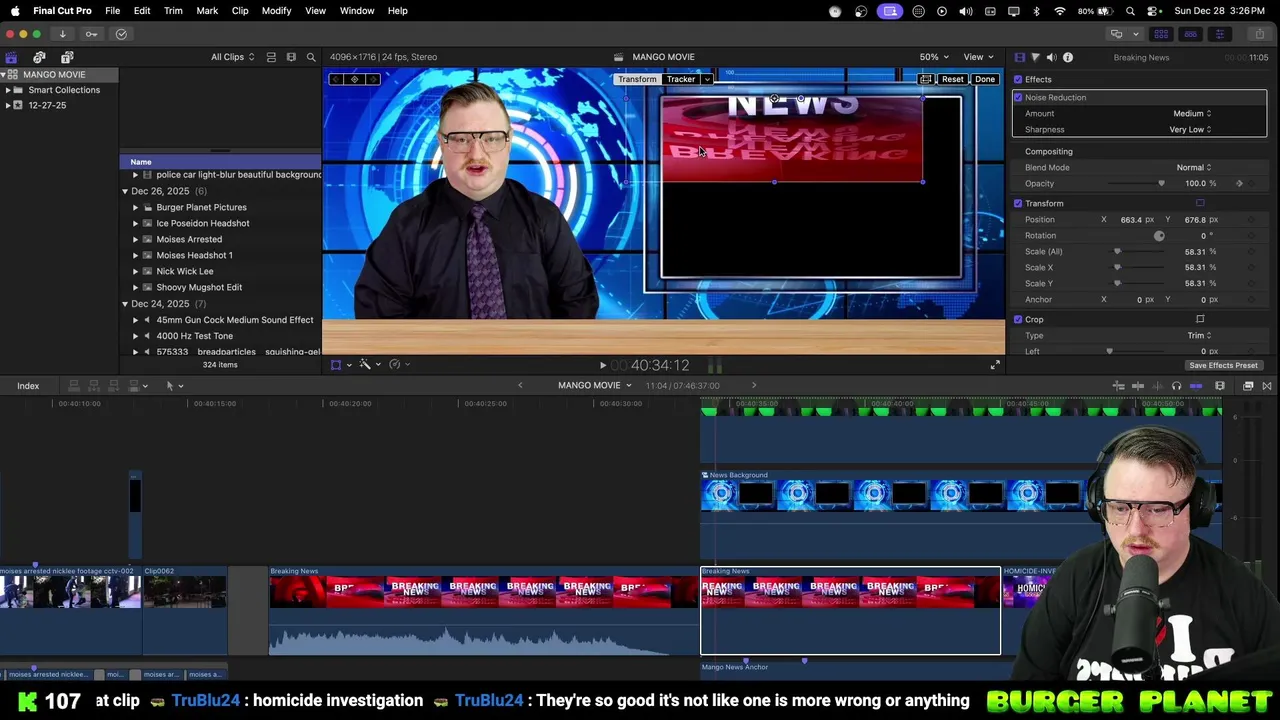Open the keyword editor key icon
The image size is (1280, 720).
point(91,34)
